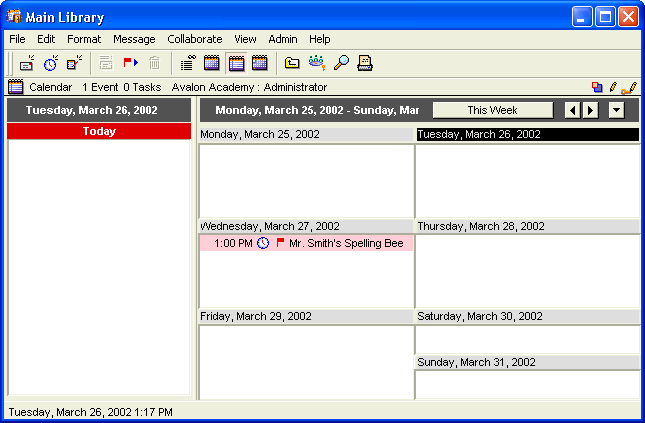This screenshot has height=423, width=645.
Task: Click the new calendar event toolbar icon
Action: pos(27,63)
